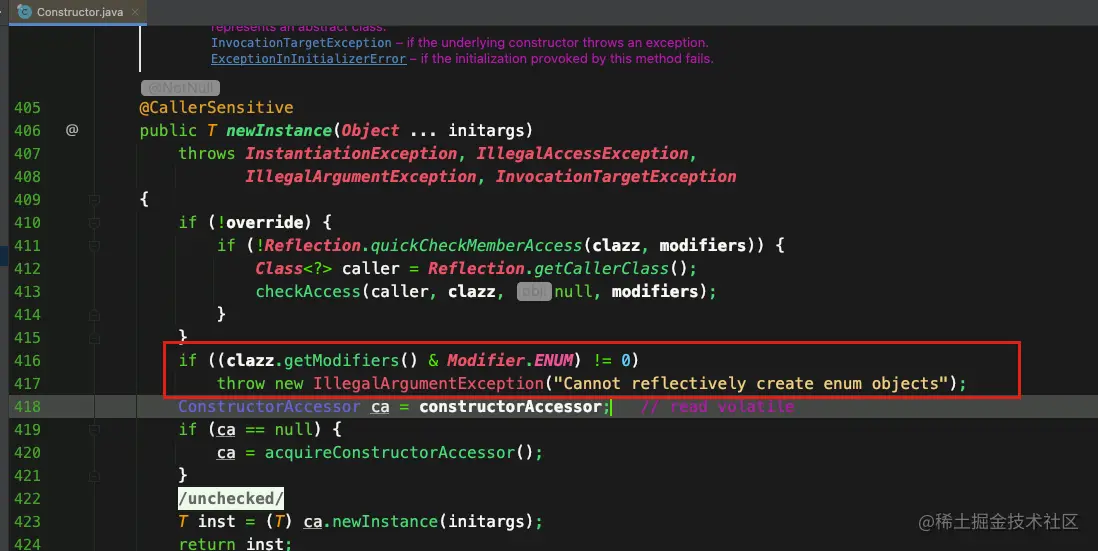
Task: Click line number 405 in the gutter
Action: click(27, 108)
